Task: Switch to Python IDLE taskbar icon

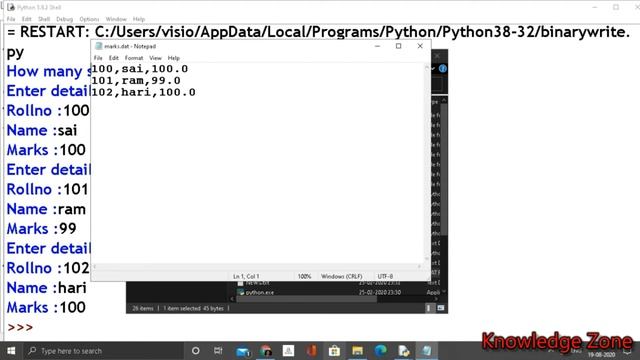Action: (x=404, y=351)
